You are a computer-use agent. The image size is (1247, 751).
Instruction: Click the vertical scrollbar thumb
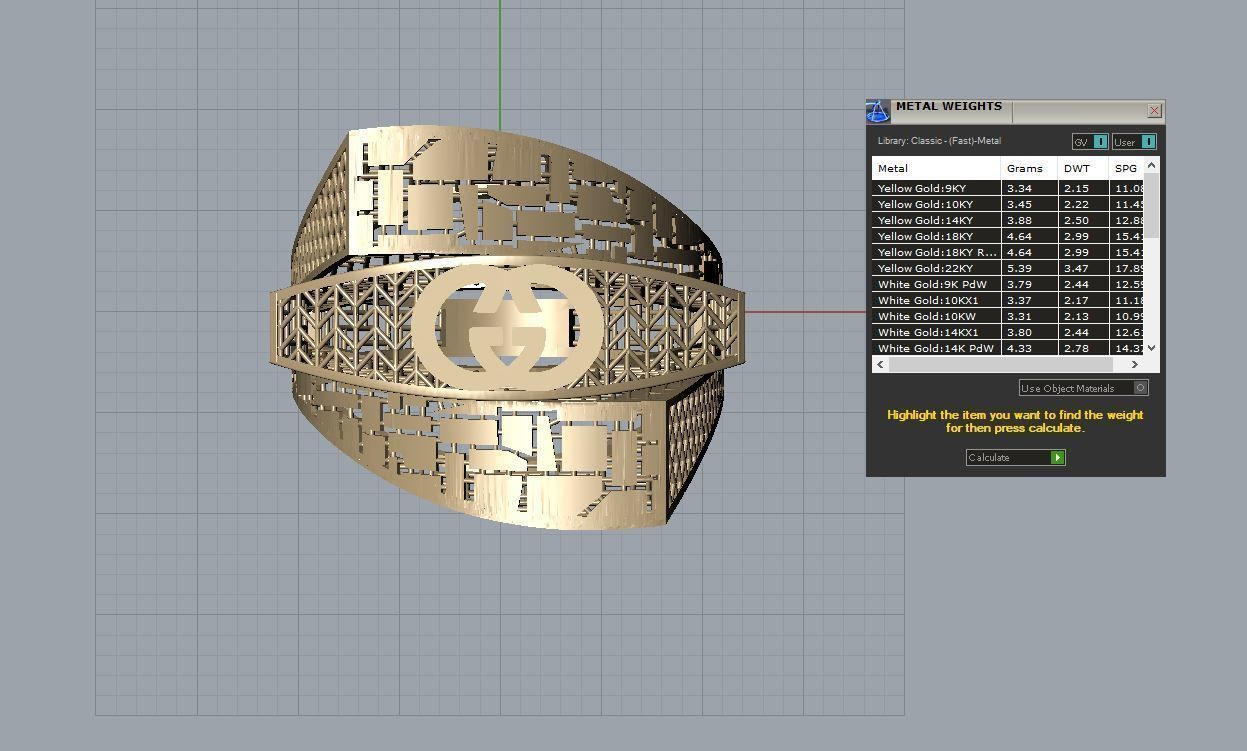1151,205
